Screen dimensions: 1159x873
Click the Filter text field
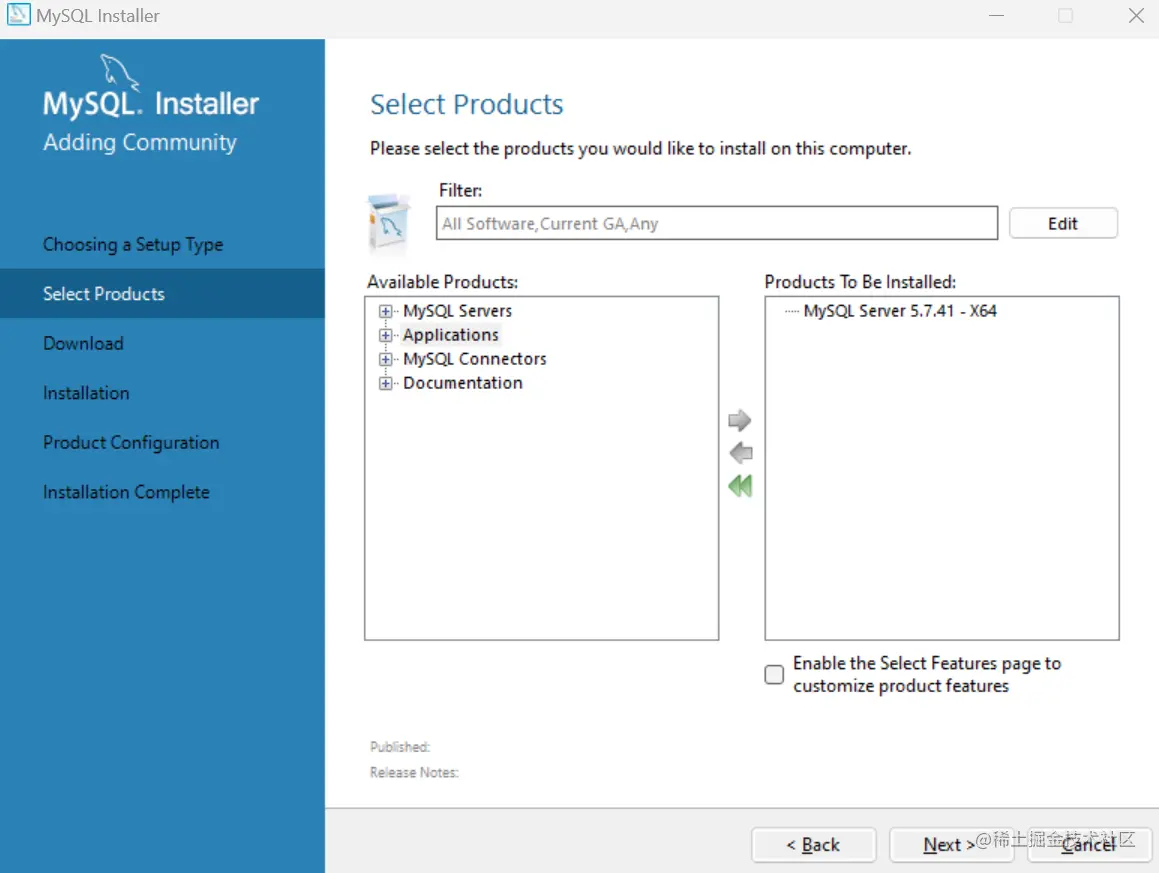pos(717,223)
